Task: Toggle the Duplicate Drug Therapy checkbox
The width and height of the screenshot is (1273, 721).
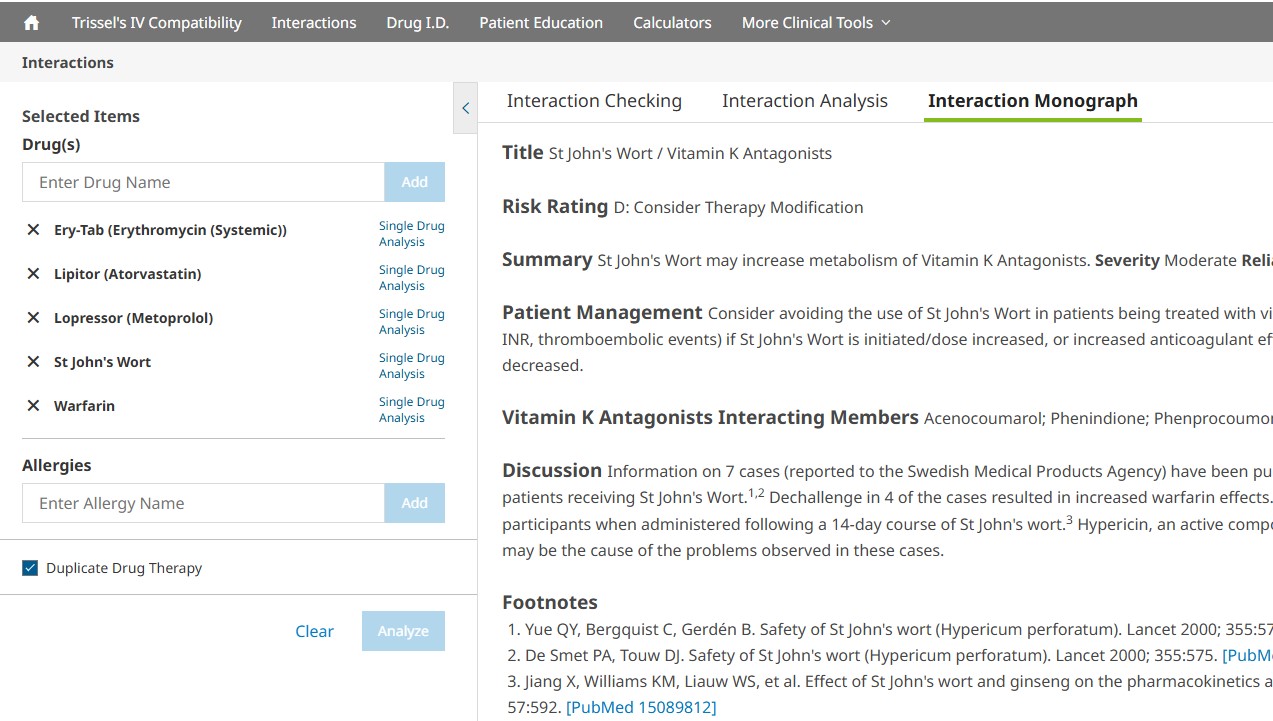Action: pyautogui.click(x=30, y=568)
